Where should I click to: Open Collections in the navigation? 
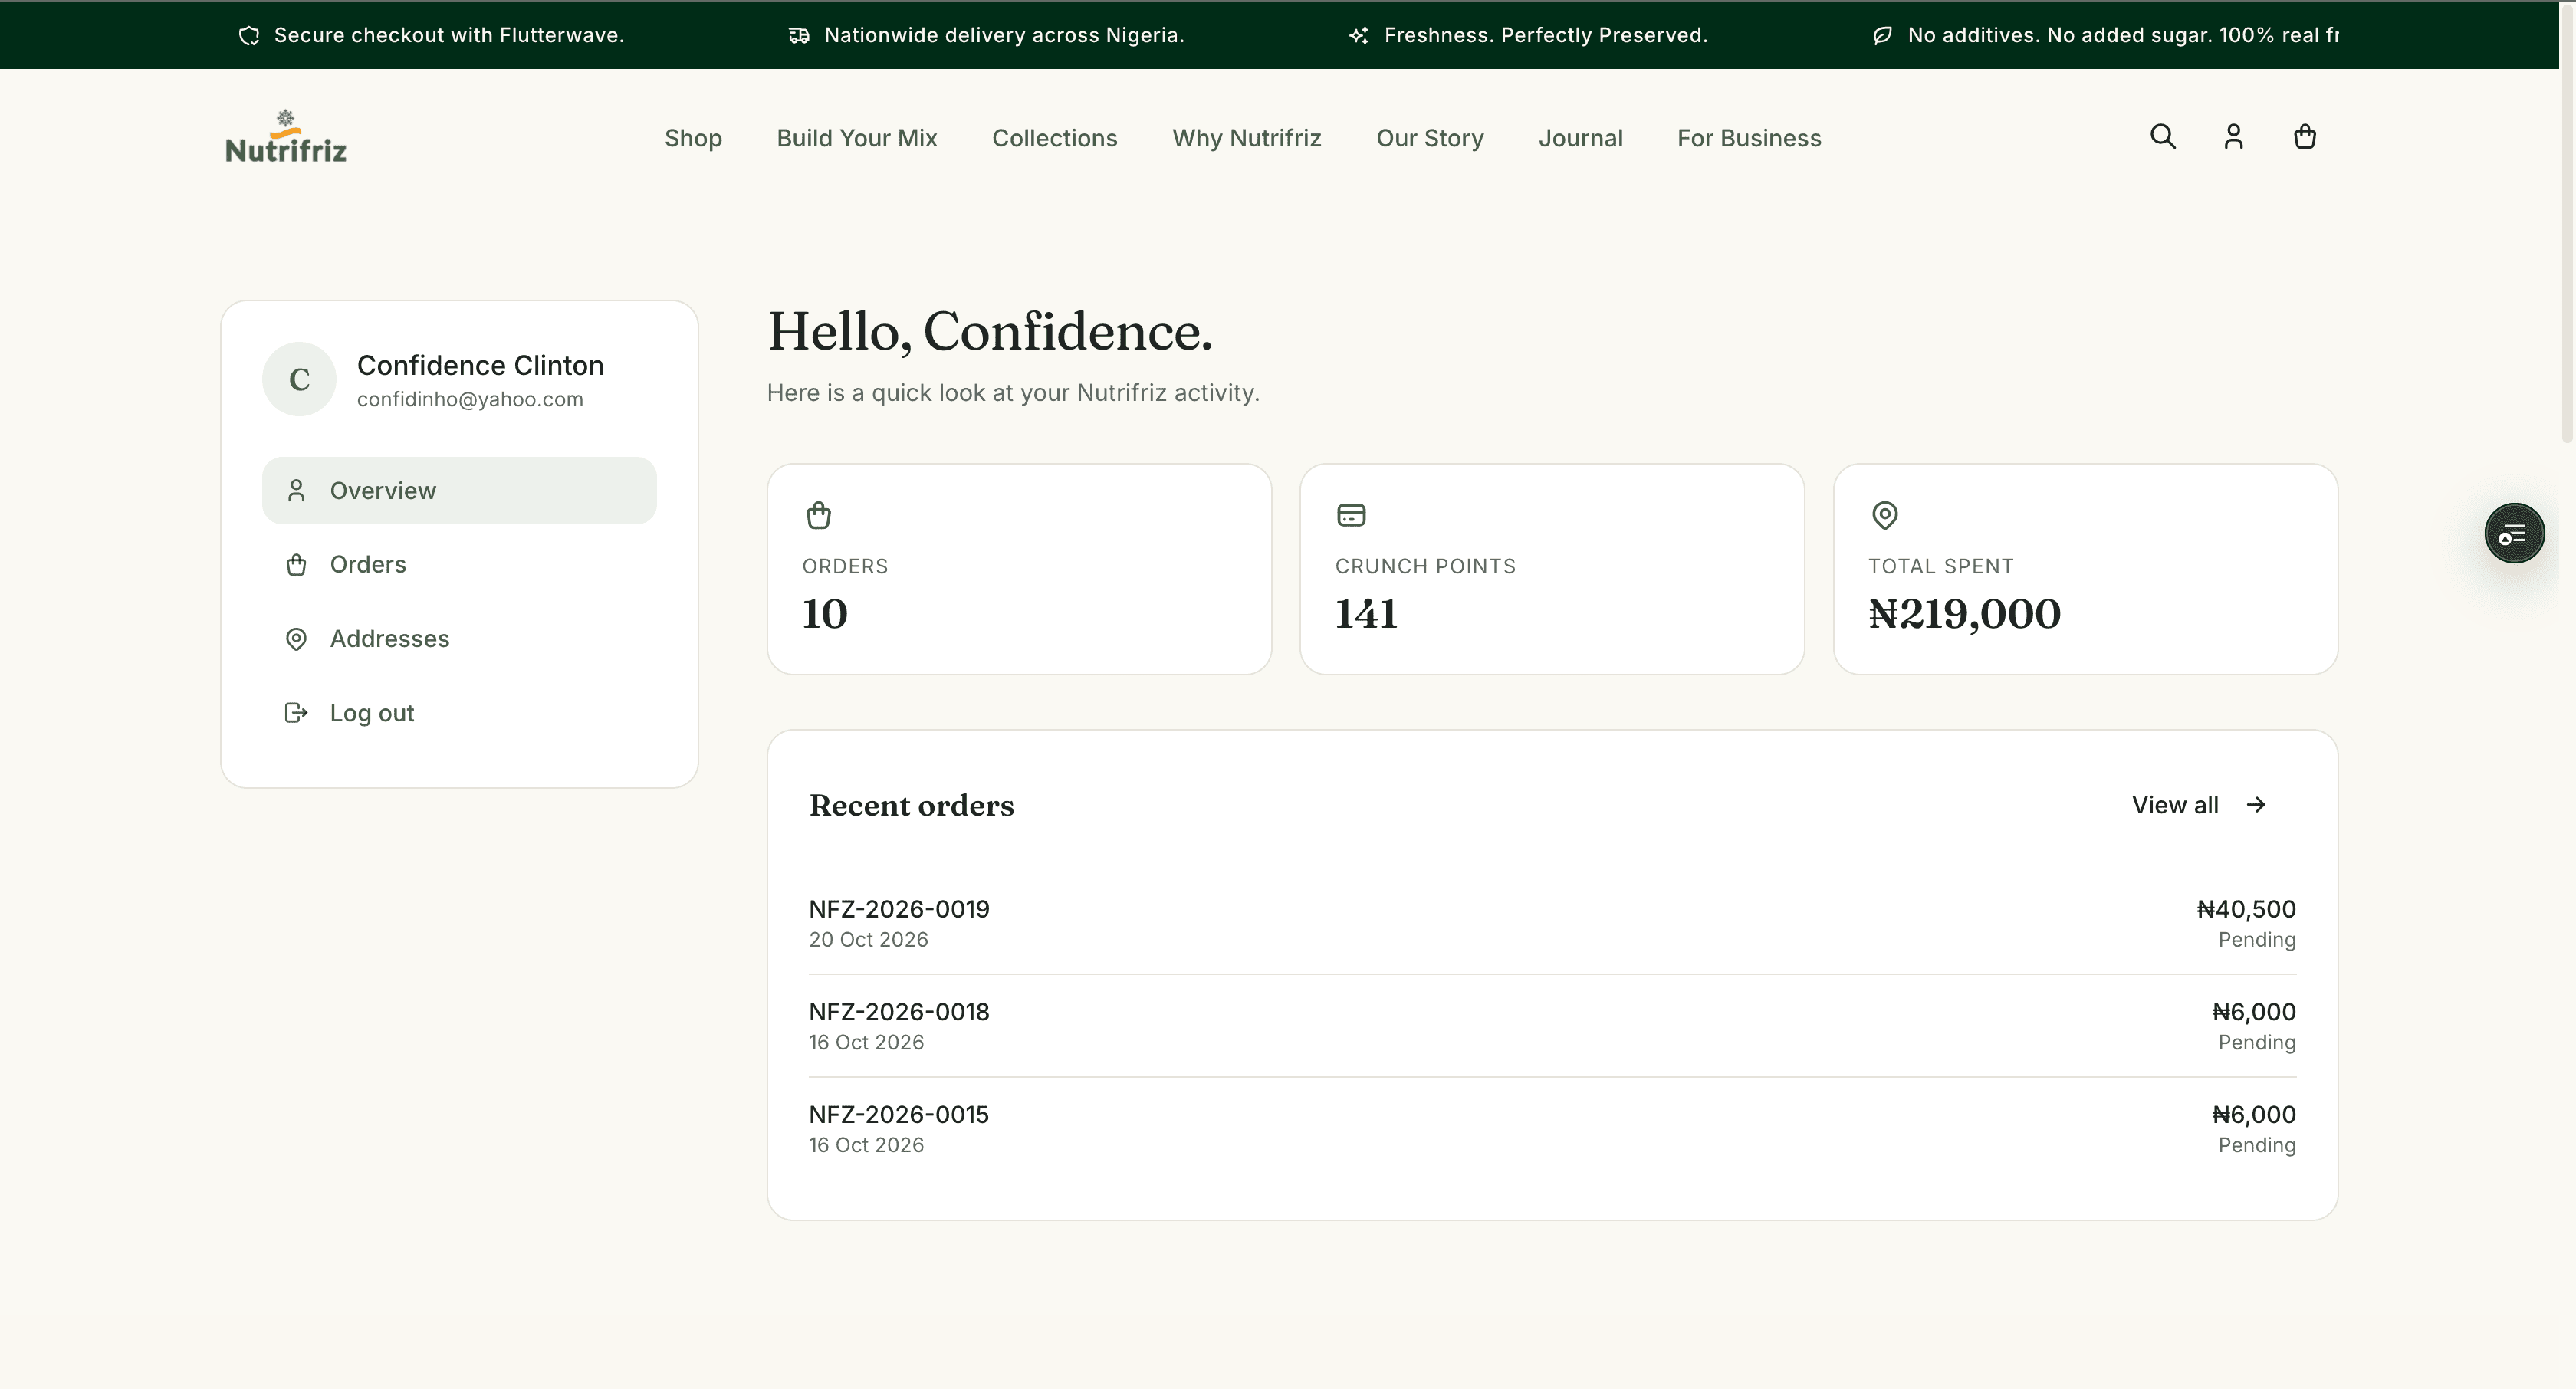pos(1054,138)
